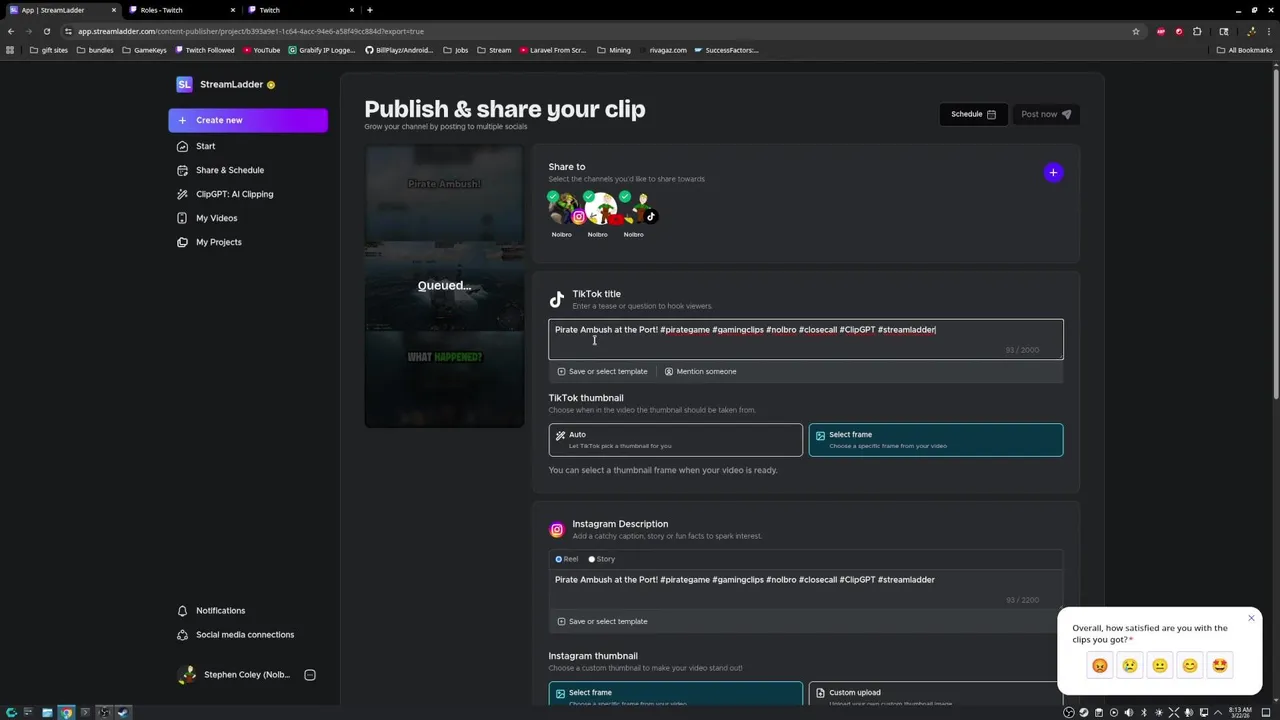Open the Mining bookmark folder

click(614, 50)
